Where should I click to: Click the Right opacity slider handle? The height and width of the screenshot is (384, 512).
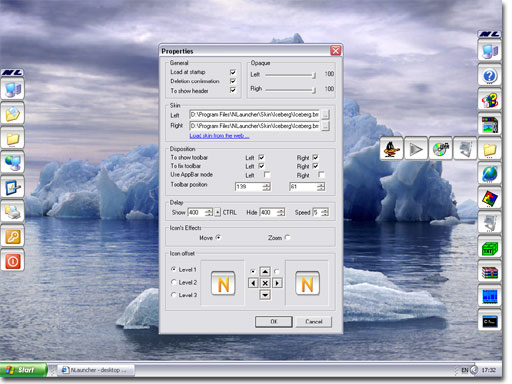[314, 90]
